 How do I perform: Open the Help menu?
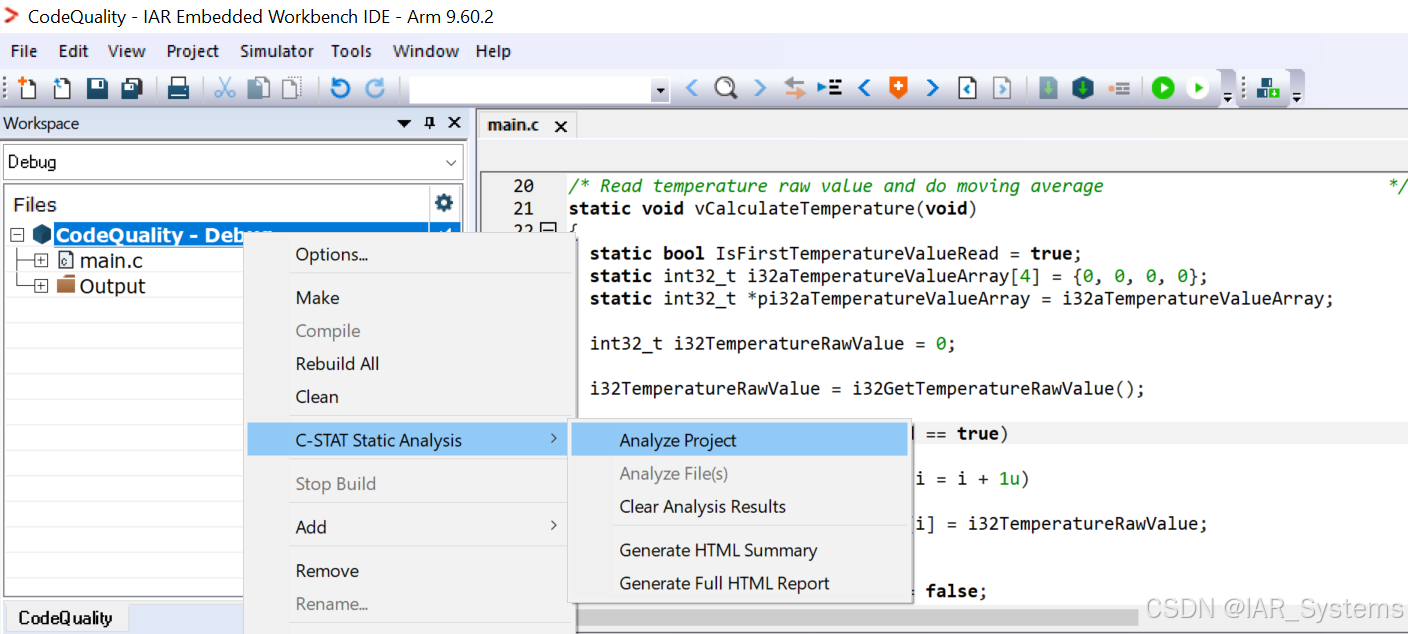(x=493, y=51)
